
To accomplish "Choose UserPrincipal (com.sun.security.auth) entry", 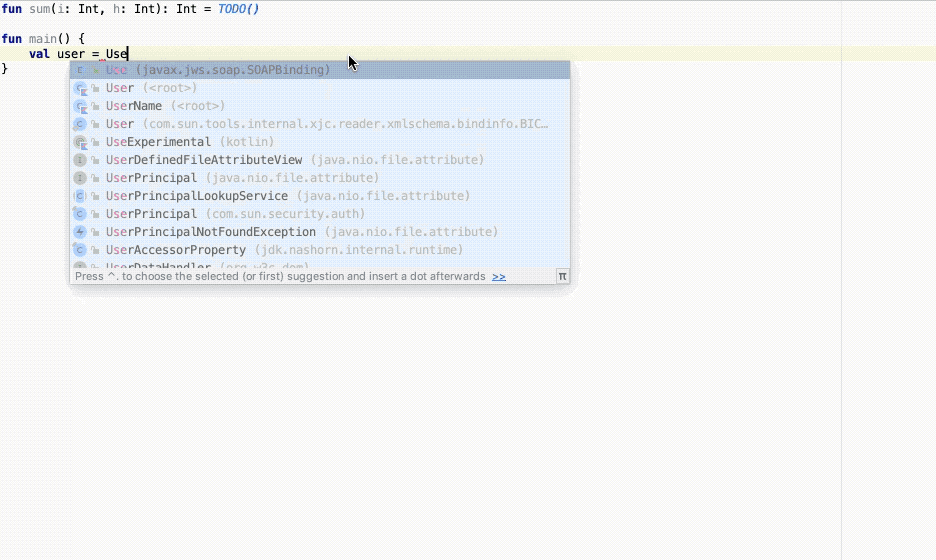I will pyautogui.click(x=320, y=214).
